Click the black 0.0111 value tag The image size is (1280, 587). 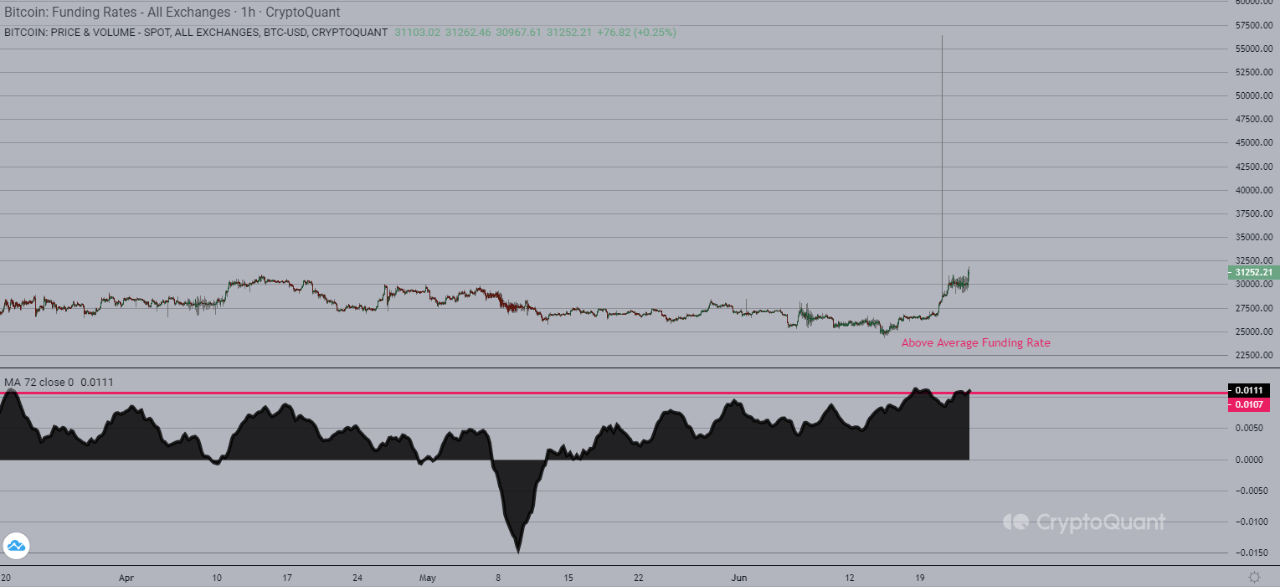point(1248,390)
